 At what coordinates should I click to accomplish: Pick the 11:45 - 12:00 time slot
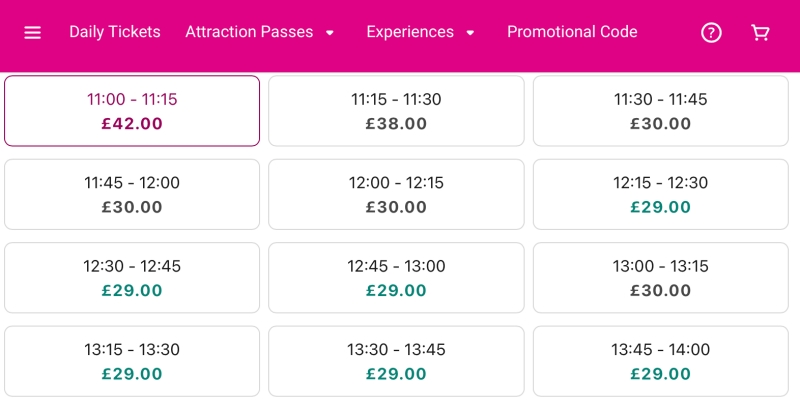tap(132, 194)
